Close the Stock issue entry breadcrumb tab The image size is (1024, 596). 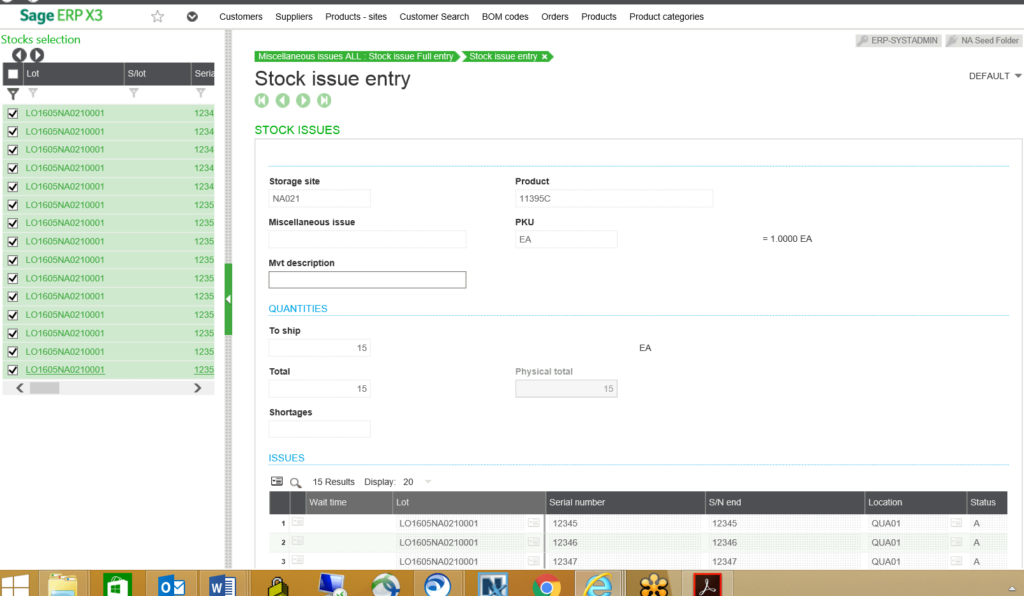pos(546,57)
